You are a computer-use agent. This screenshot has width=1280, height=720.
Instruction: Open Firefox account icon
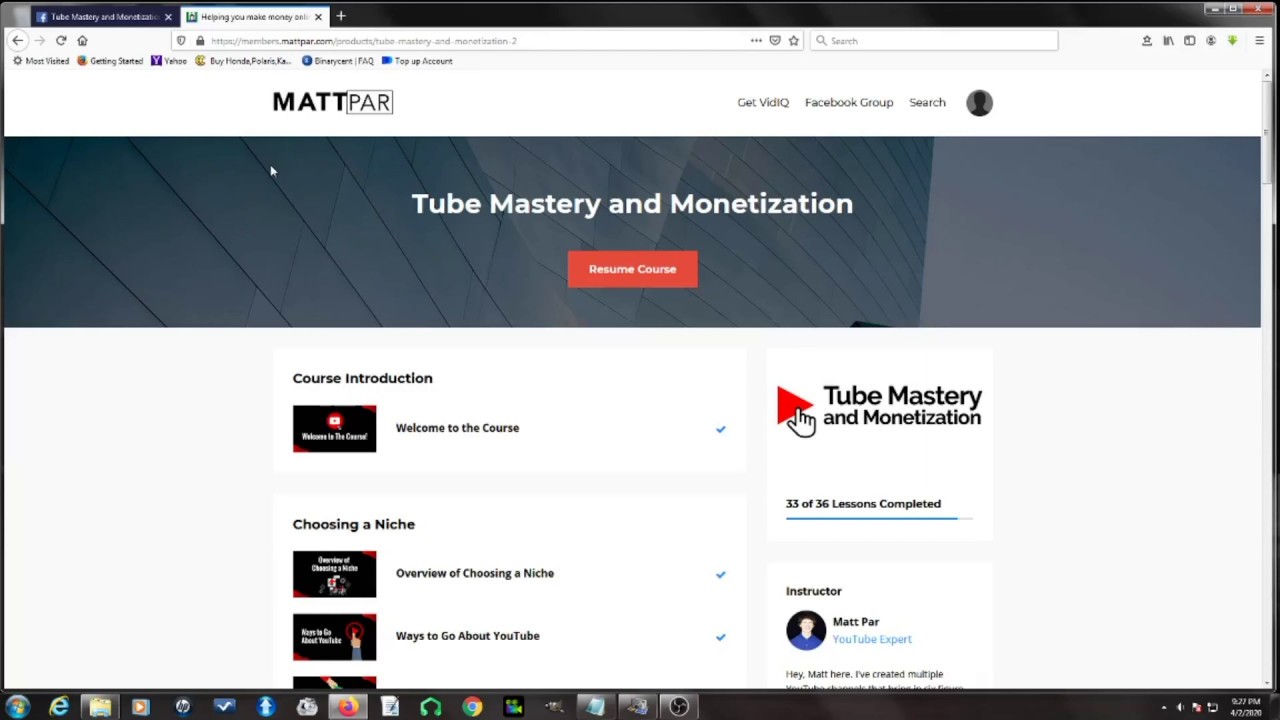1211,41
